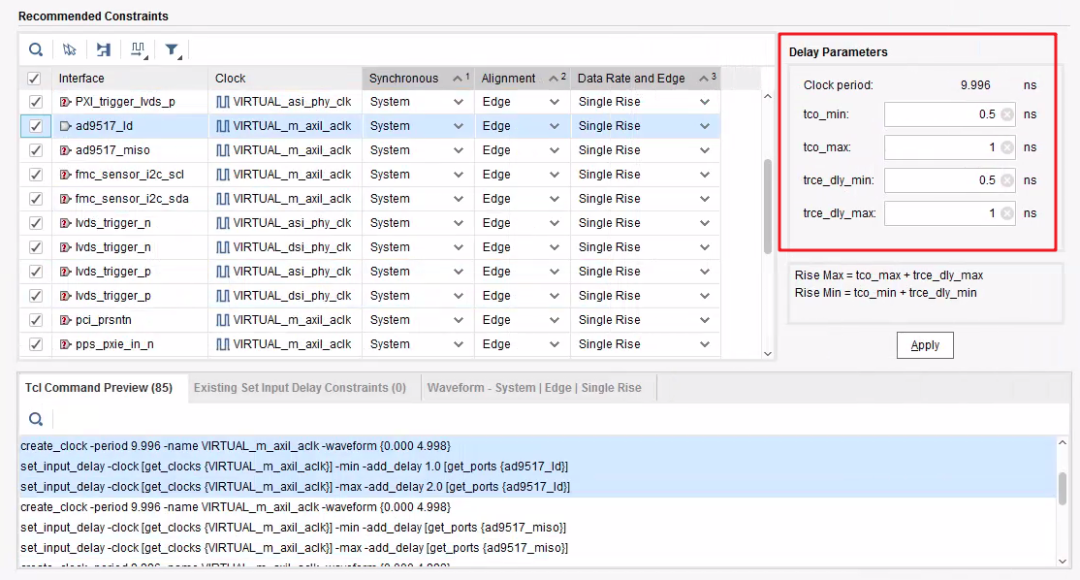1080x580 pixels.
Task: Click search icon in Tcl Command Preview
Action: [35, 419]
